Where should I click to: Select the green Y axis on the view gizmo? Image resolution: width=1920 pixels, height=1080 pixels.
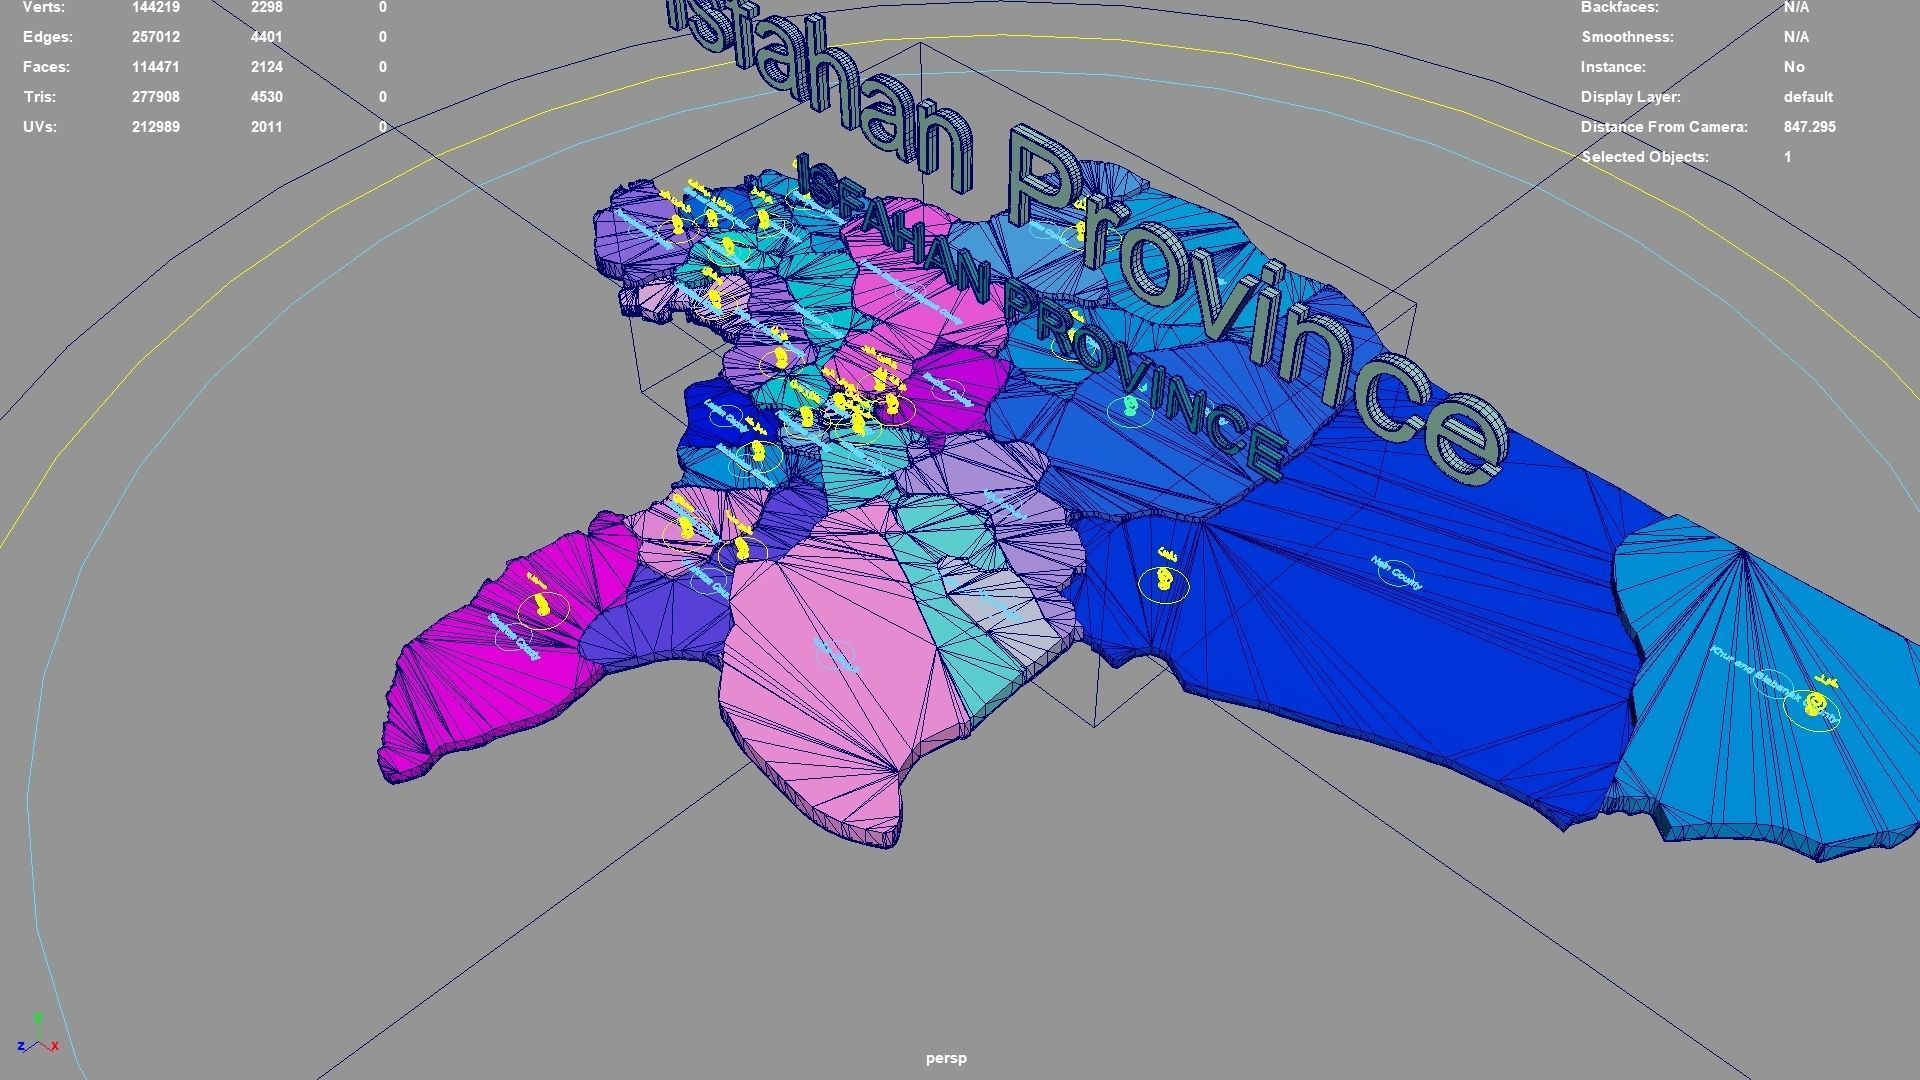(38, 1018)
